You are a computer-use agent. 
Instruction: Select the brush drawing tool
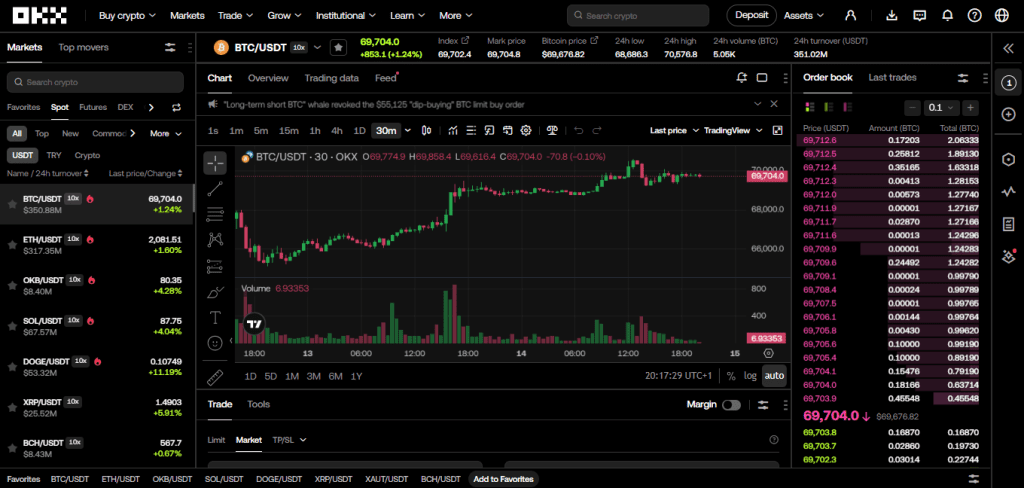[x=216, y=292]
